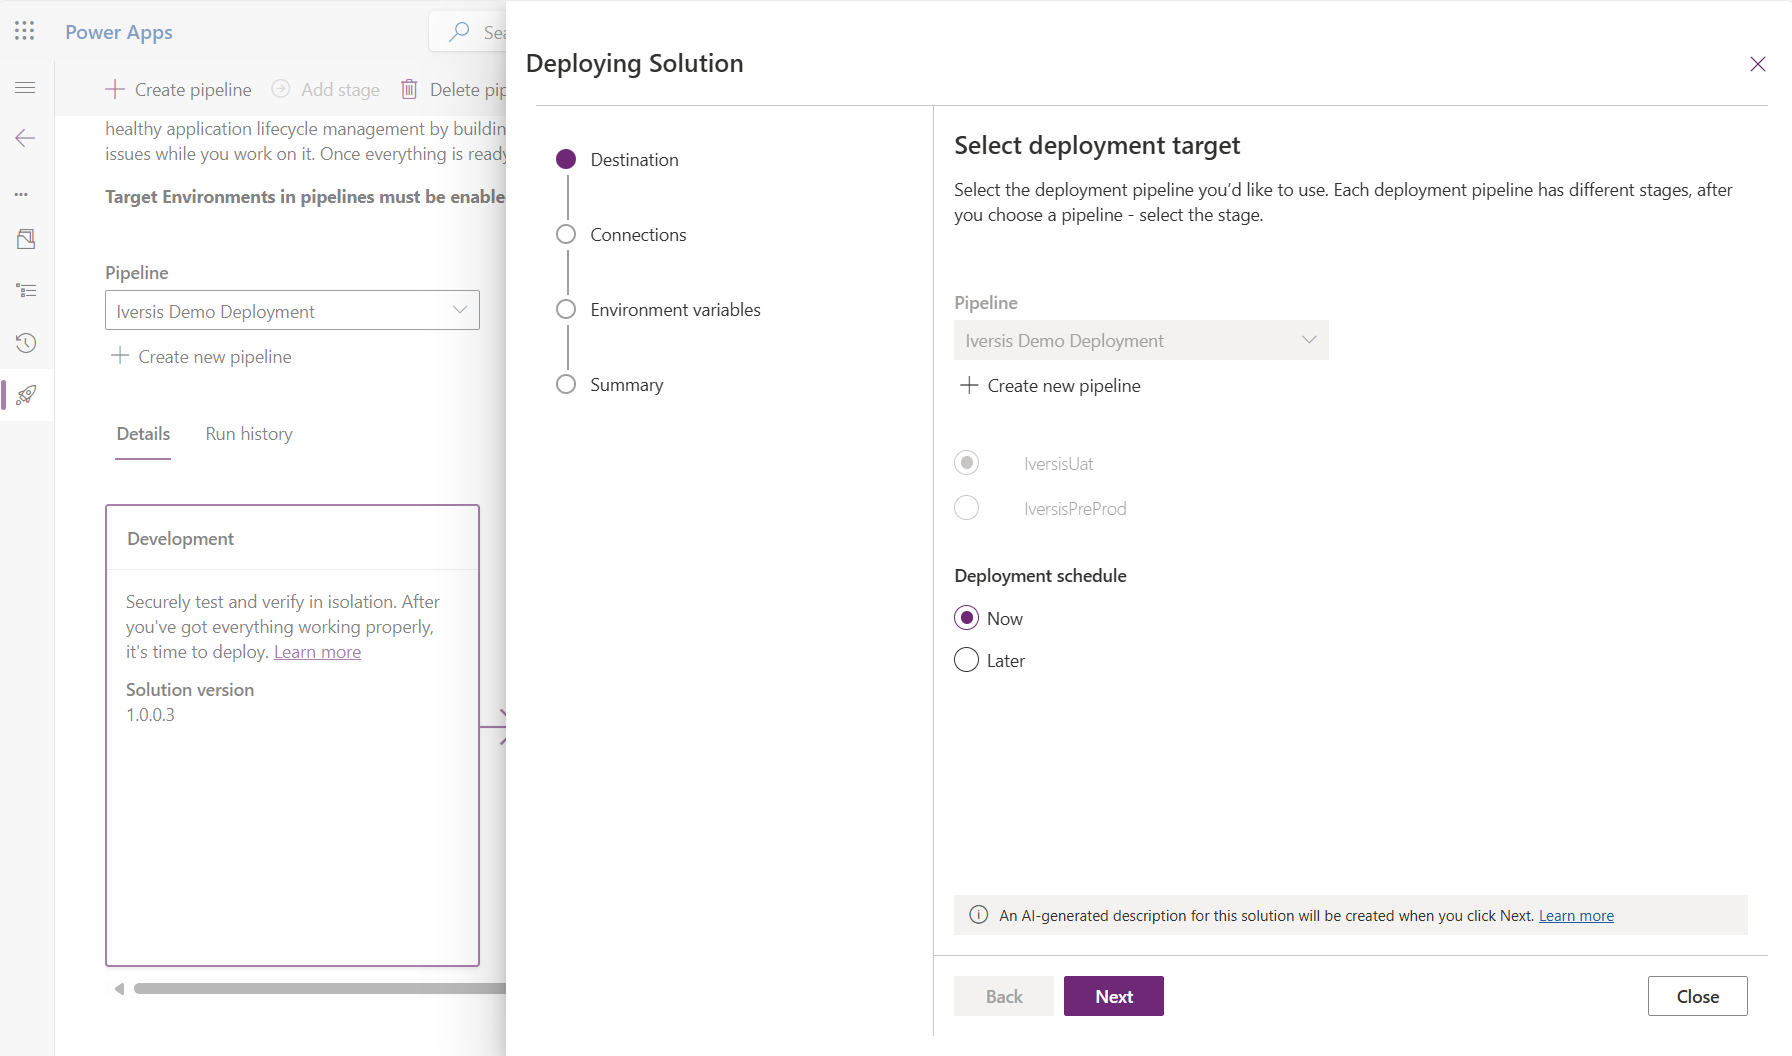Go to the Summary step
Viewport: 1792px width, 1056px height.
[626, 385]
